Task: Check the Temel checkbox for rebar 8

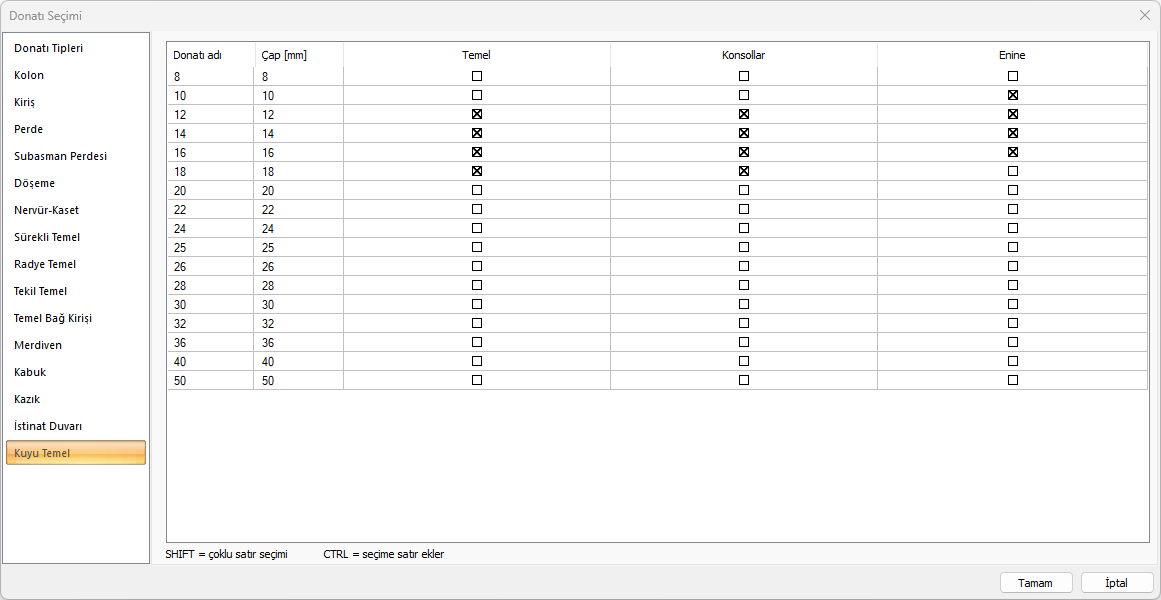Action: pos(477,76)
